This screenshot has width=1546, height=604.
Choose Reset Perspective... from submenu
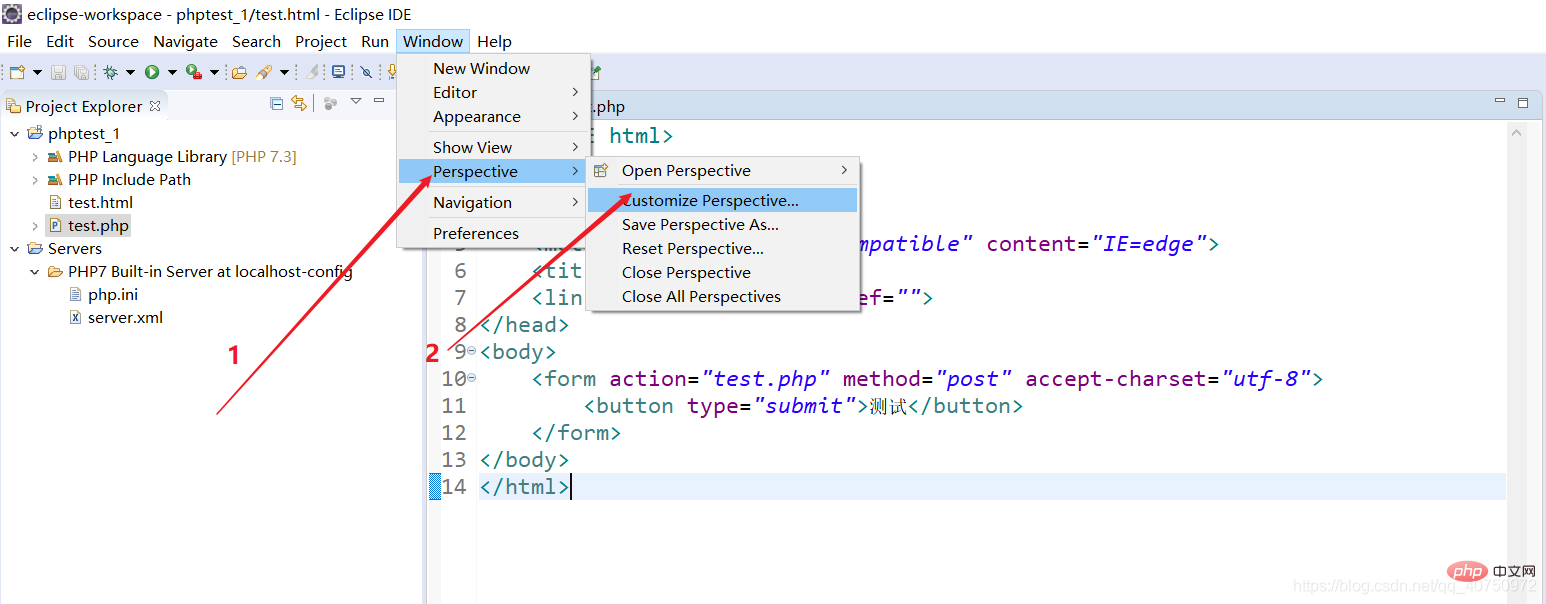(692, 248)
